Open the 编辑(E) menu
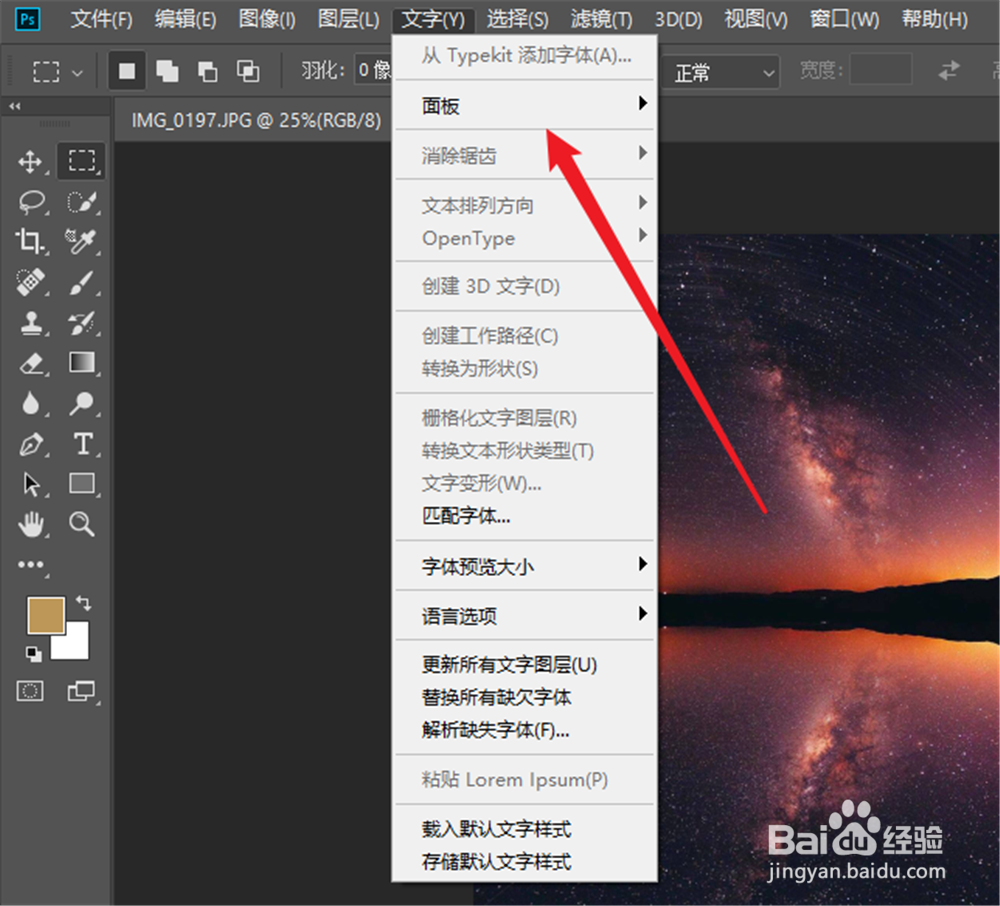 (186, 20)
